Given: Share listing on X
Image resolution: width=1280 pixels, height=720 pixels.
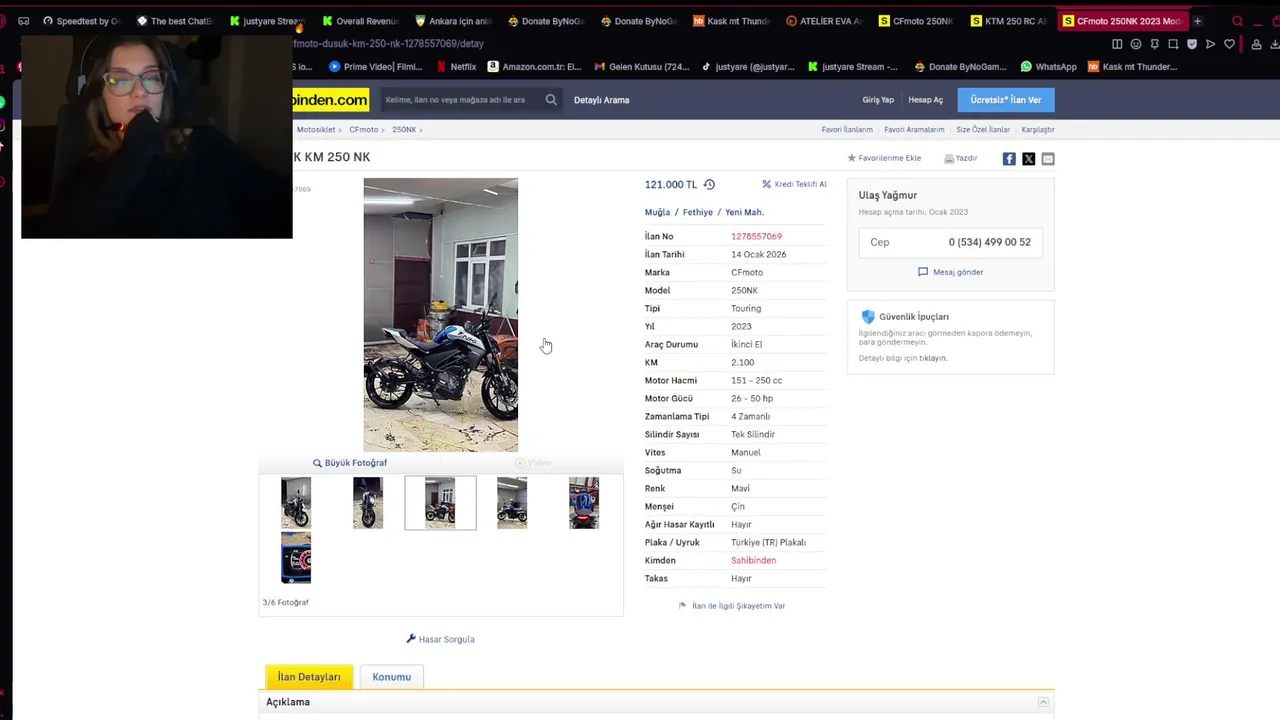Looking at the screenshot, I should point(1028,159).
